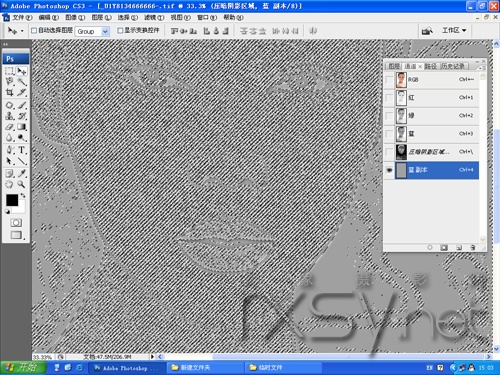
Task: Toggle Quick Mask mode button
Action: click(x=16, y=223)
